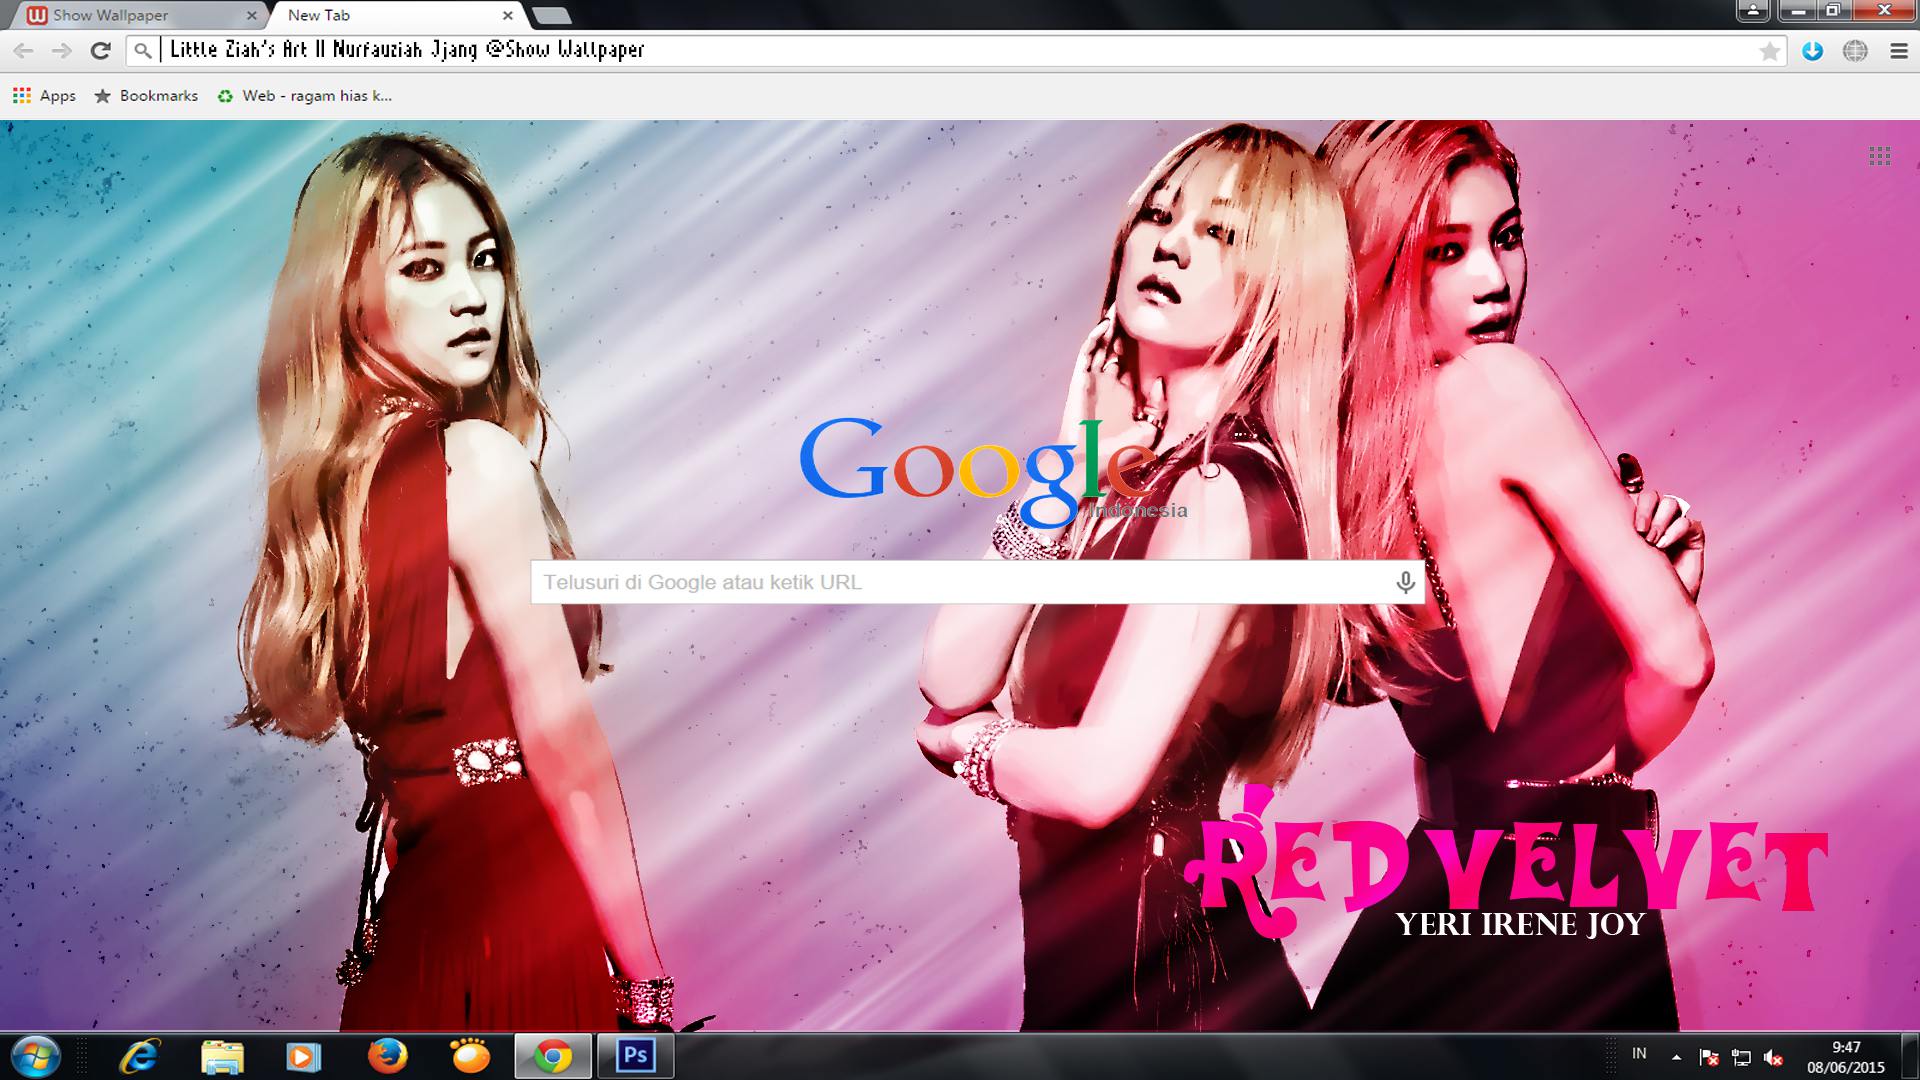
Task: Open the blue download arrow extension
Action: 1812,51
